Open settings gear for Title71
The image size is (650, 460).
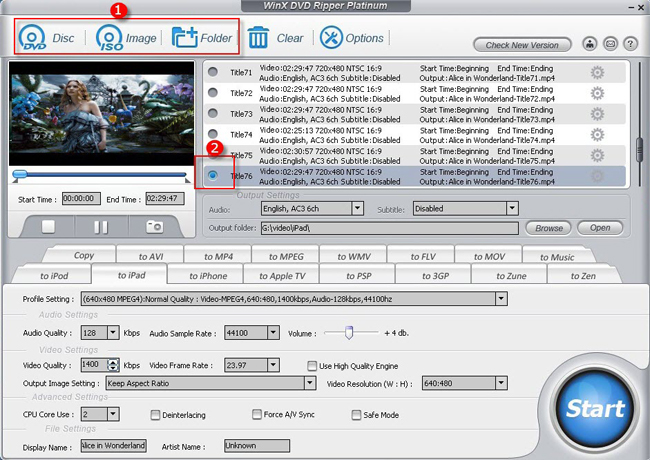pyautogui.click(x=597, y=73)
